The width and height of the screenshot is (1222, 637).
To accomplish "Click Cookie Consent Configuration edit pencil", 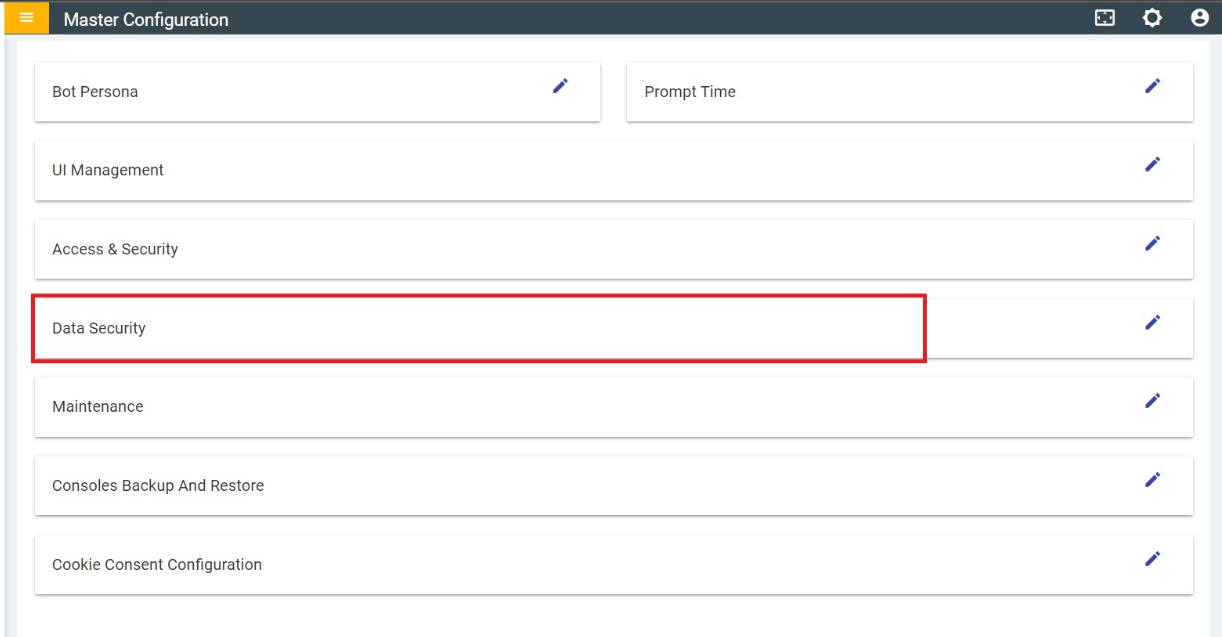I will pos(1153,559).
